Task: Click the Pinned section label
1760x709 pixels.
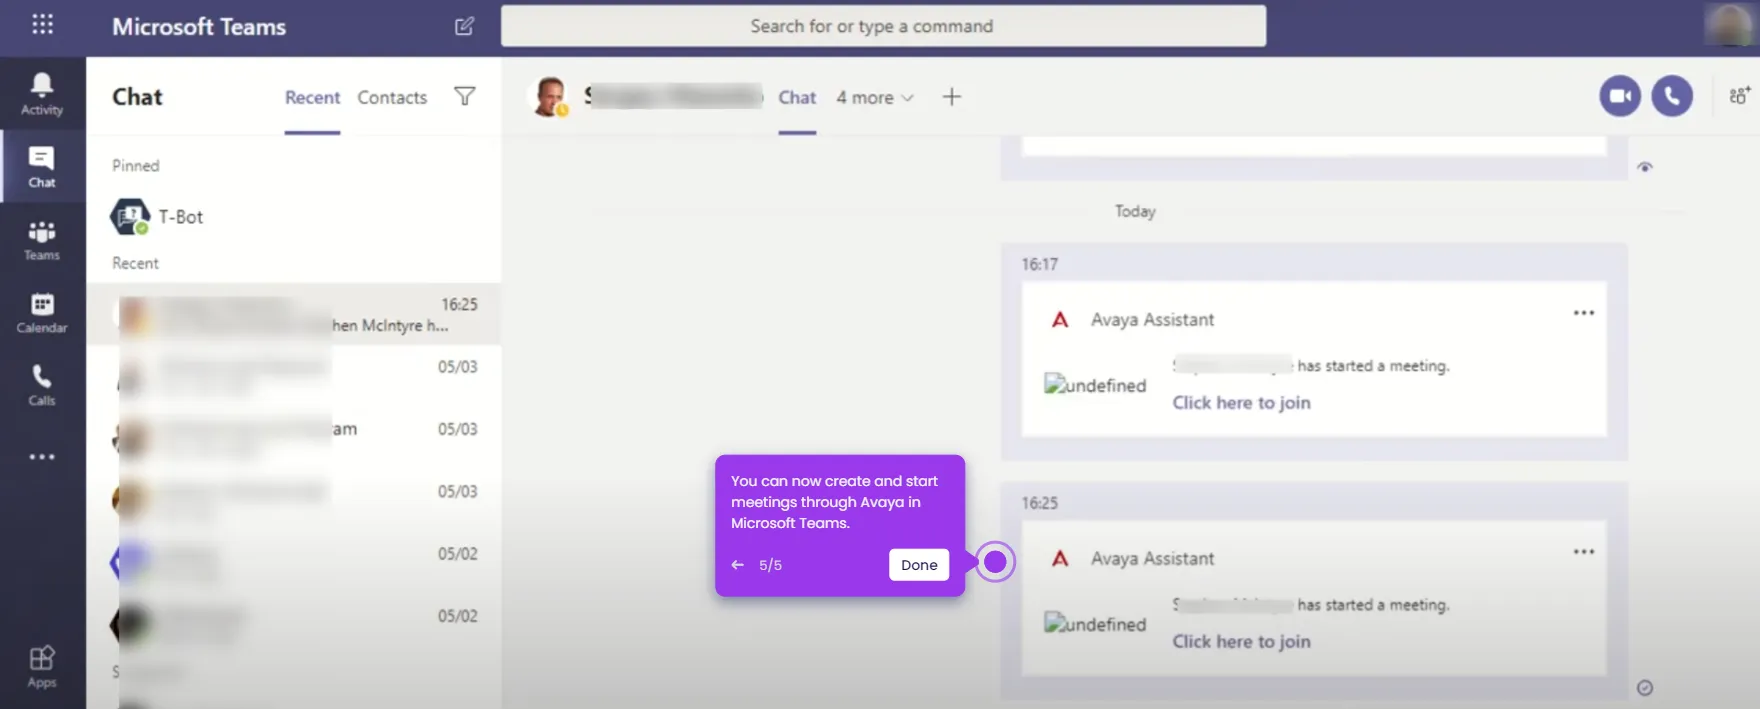Action: coord(135,165)
